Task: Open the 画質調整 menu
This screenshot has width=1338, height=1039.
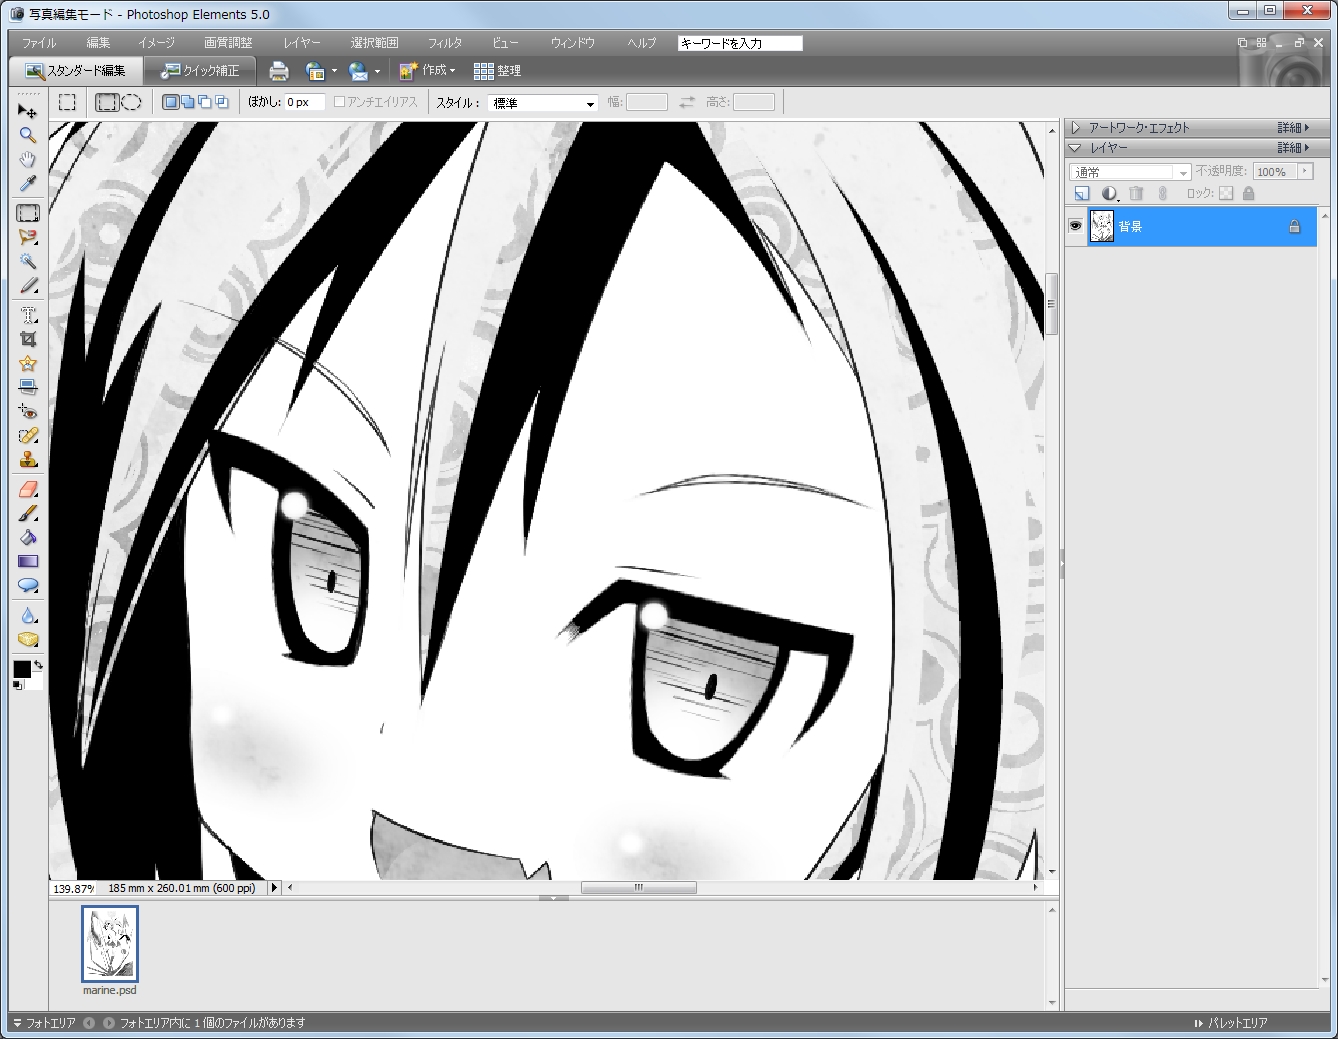Action: point(228,43)
